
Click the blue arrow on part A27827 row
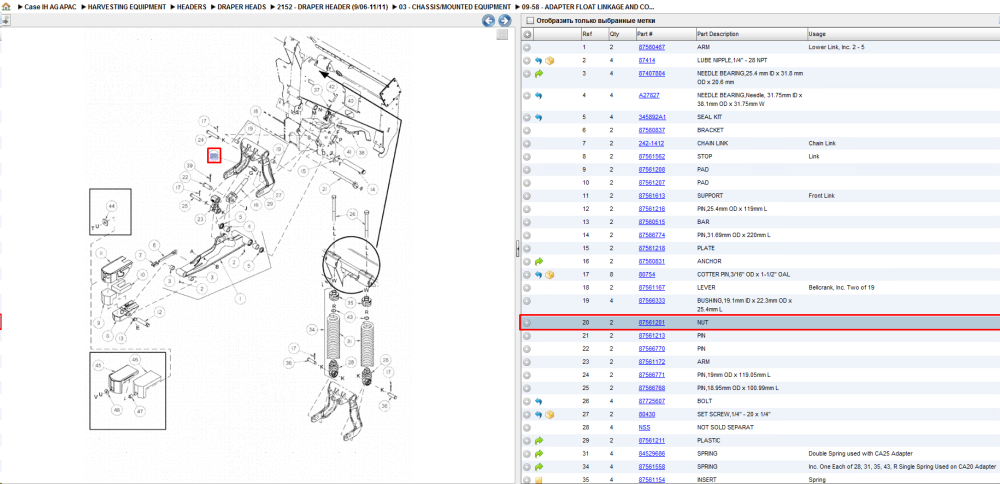(x=538, y=96)
